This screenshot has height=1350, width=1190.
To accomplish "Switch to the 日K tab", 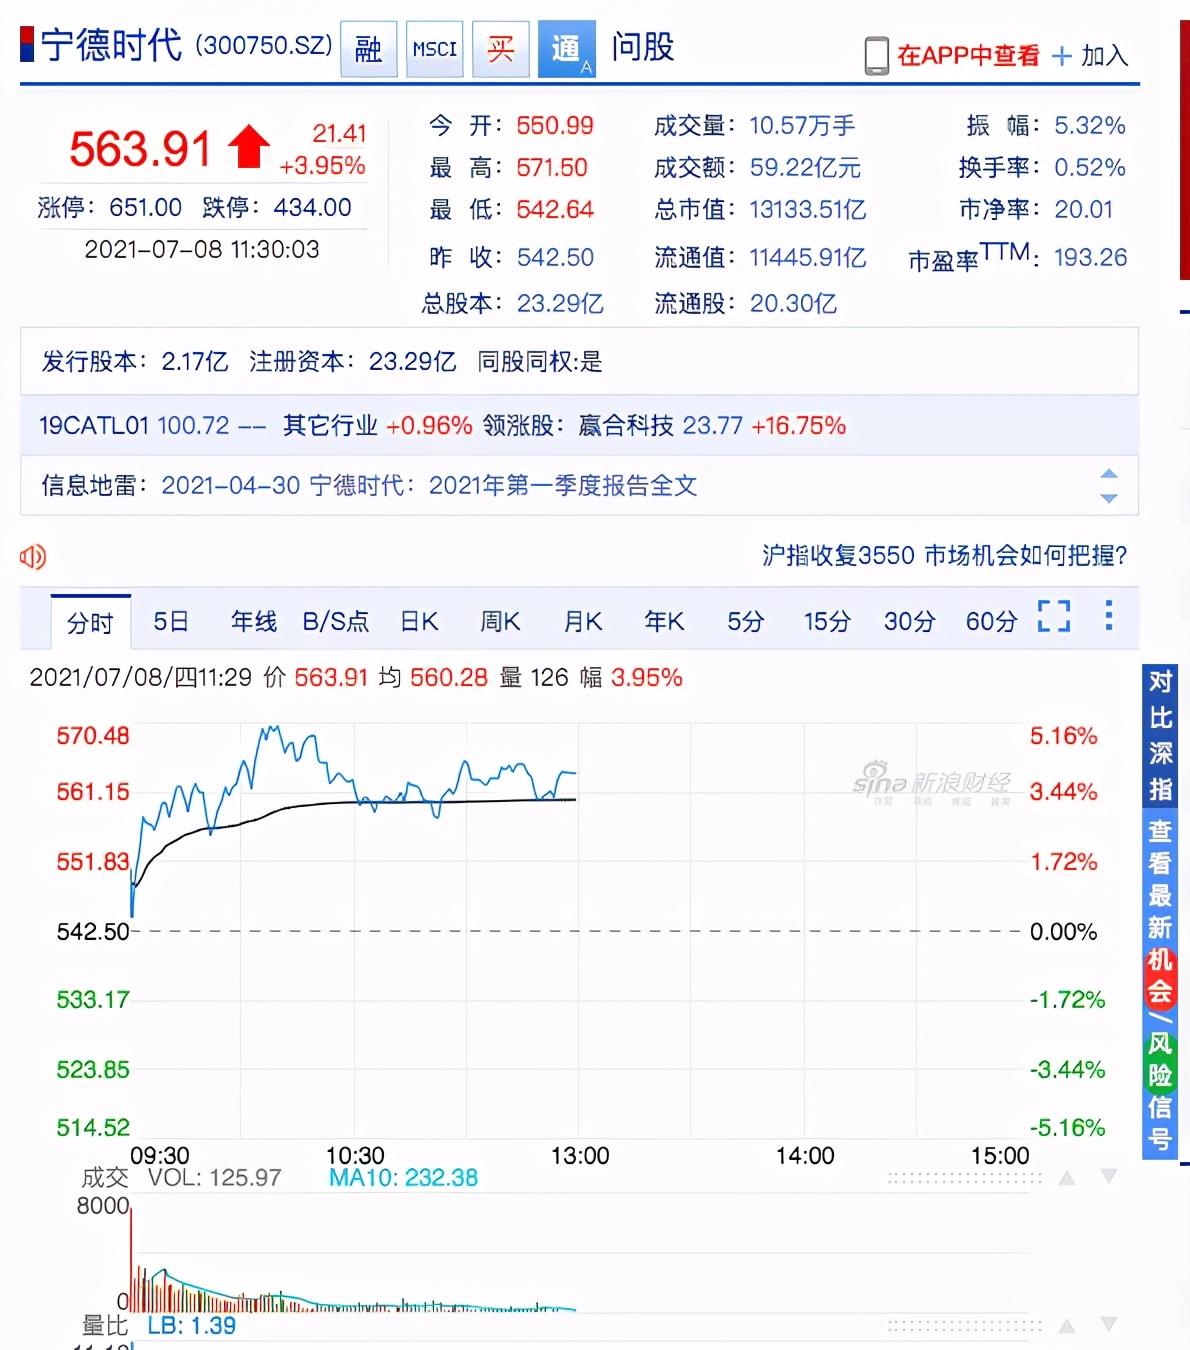I will point(419,622).
